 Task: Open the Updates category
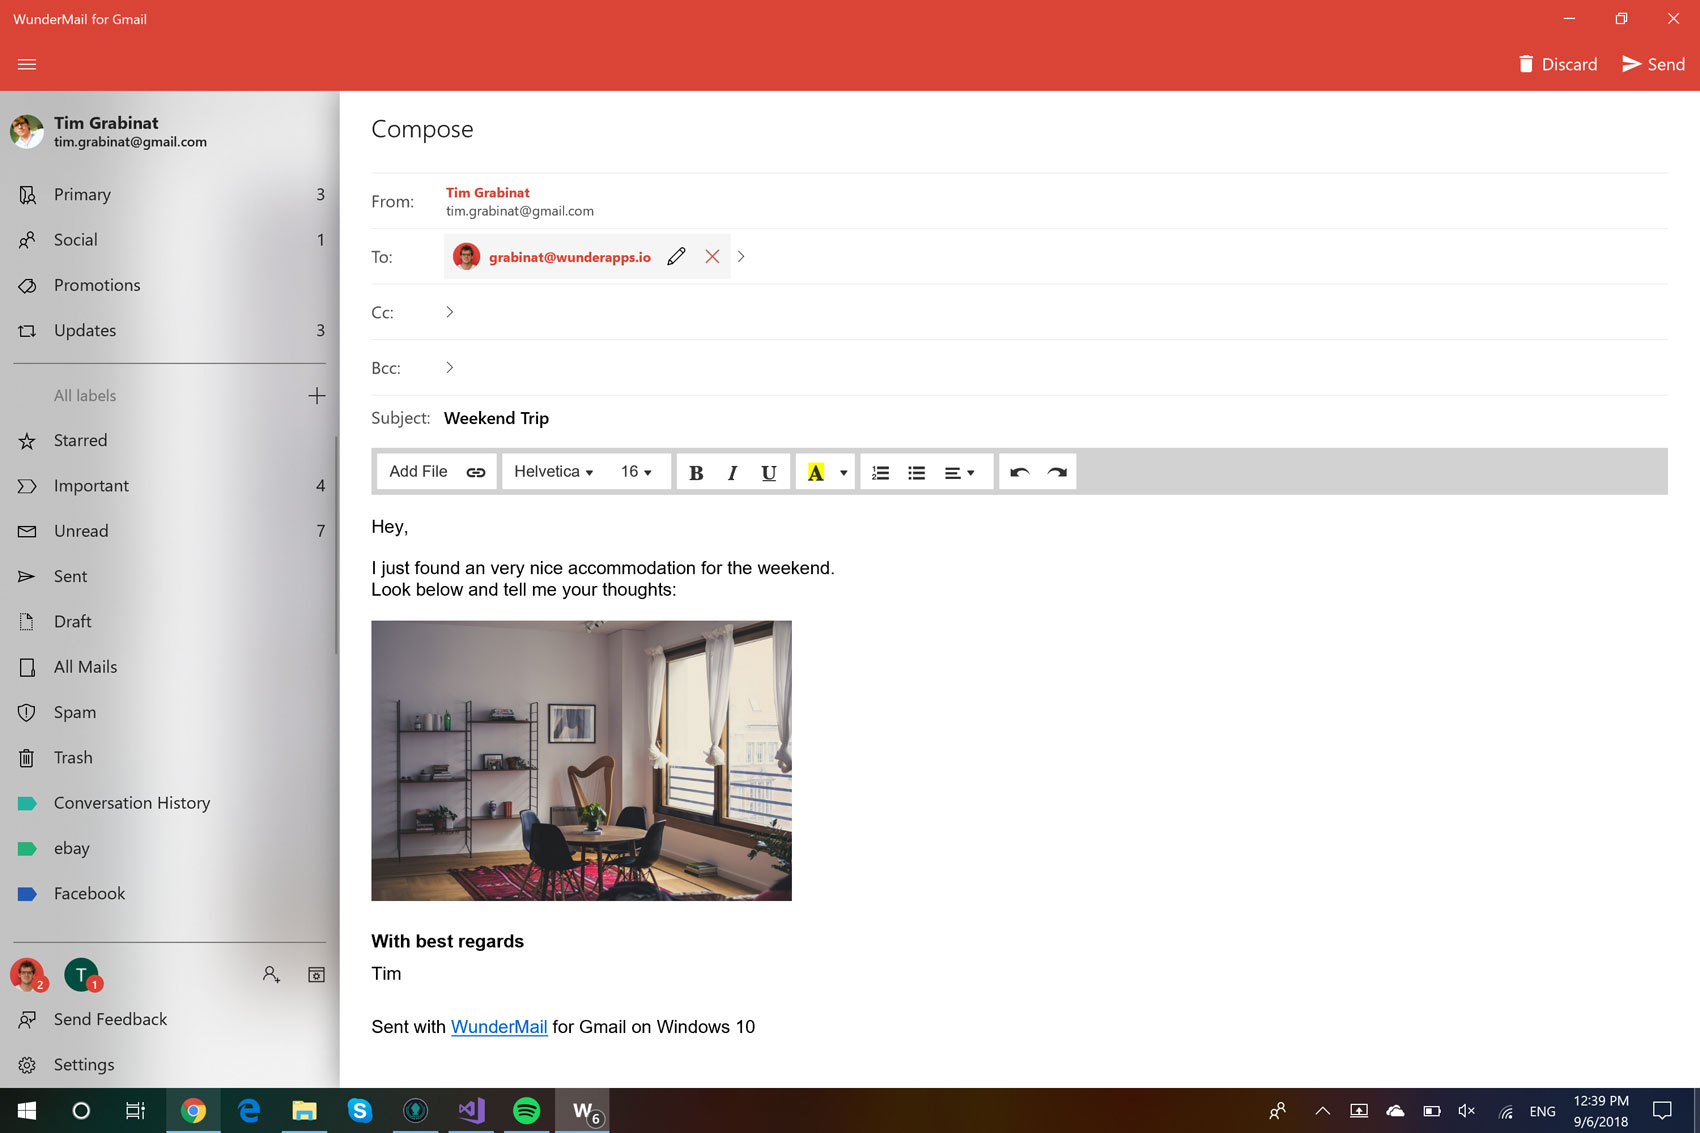[x=170, y=330]
